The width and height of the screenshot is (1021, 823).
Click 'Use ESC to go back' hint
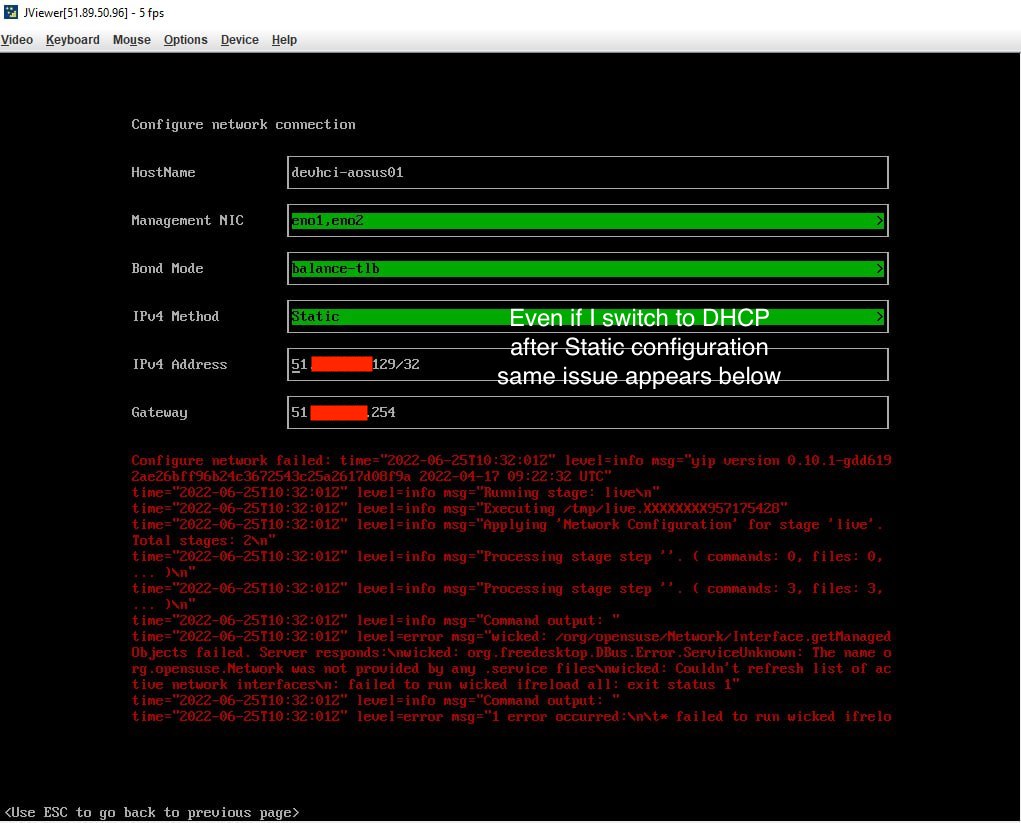click(x=152, y=813)
